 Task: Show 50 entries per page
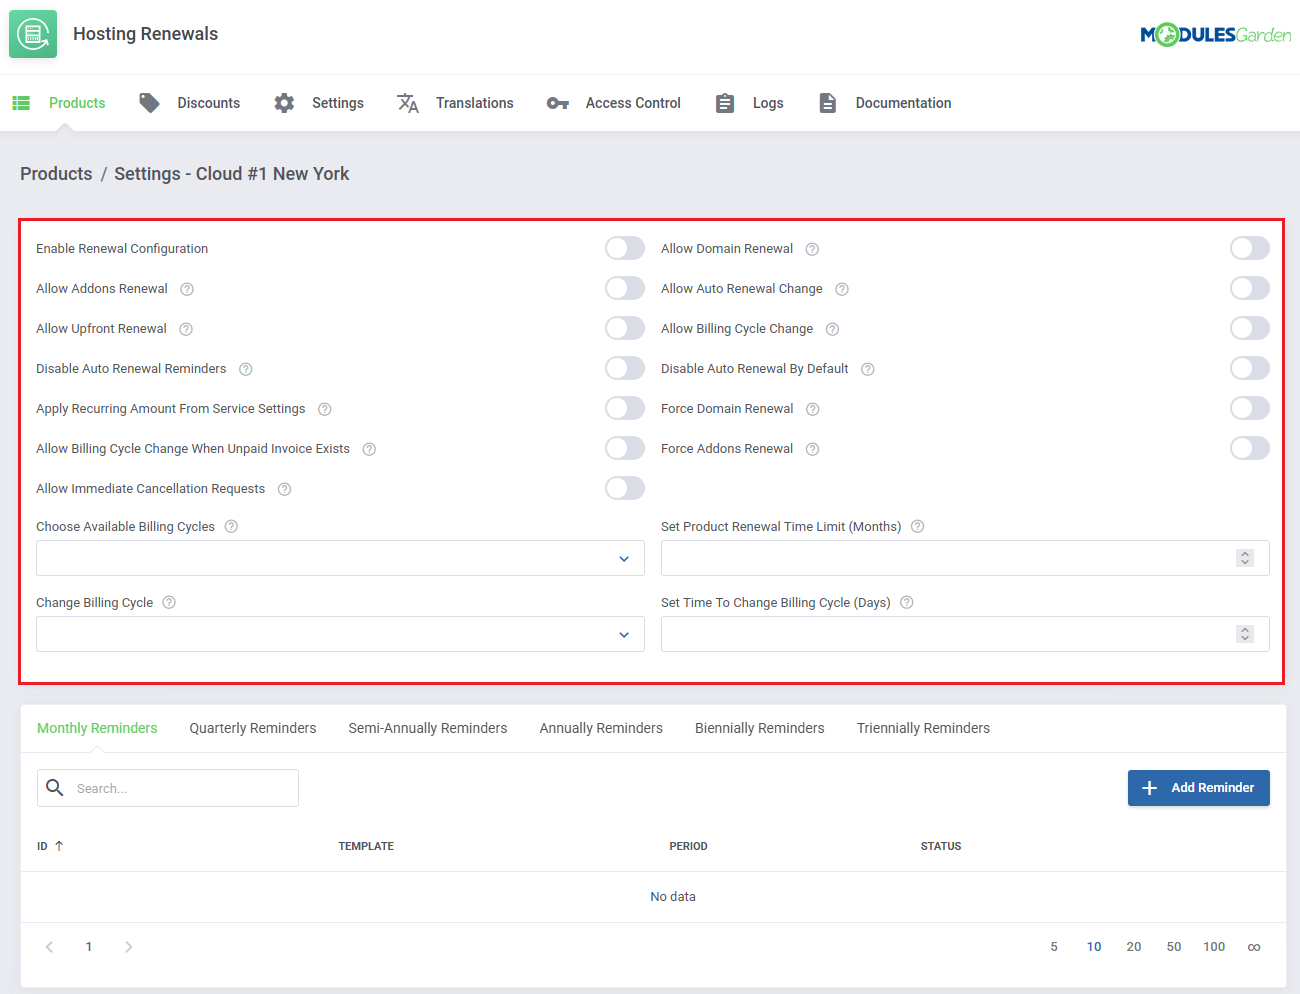click(1174, 947)
